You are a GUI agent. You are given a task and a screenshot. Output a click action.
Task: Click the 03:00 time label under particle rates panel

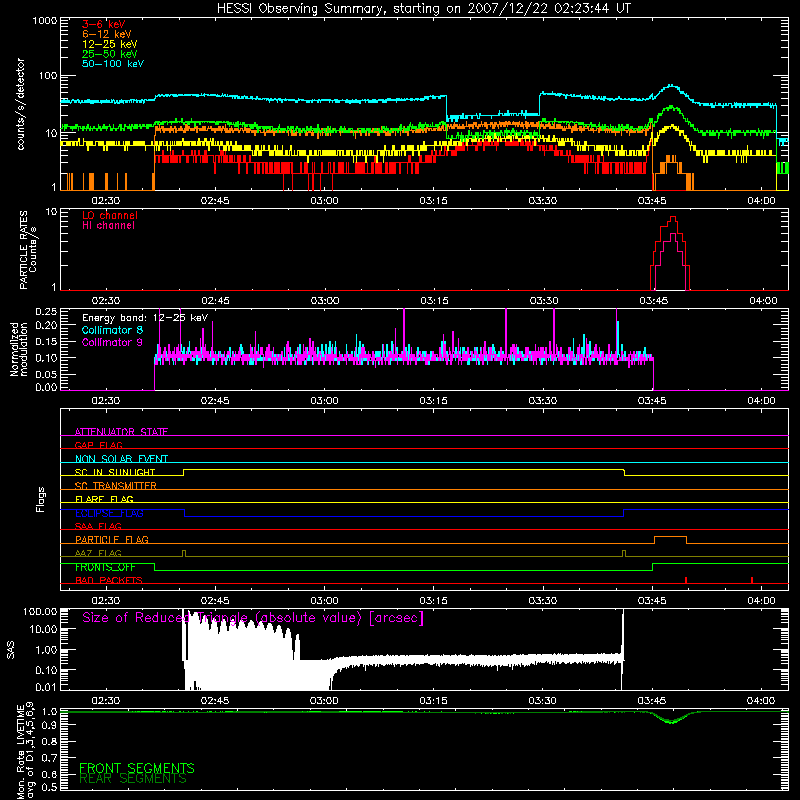[x=324, y=301]
